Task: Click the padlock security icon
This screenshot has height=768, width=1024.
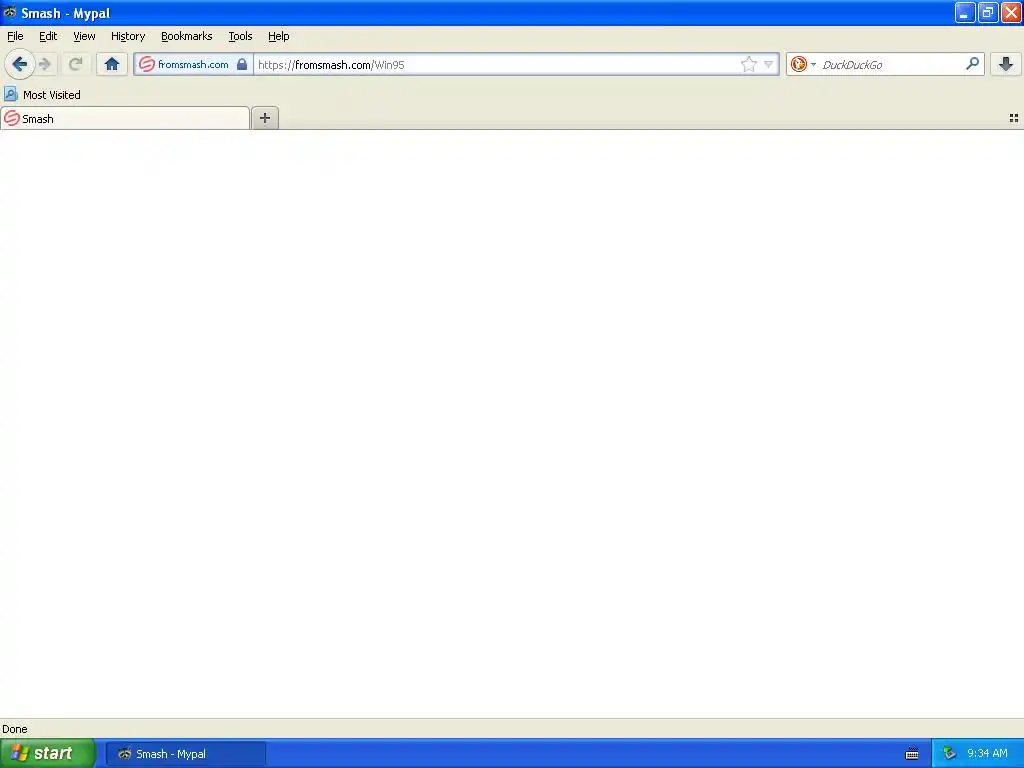Action: (242, 64)
